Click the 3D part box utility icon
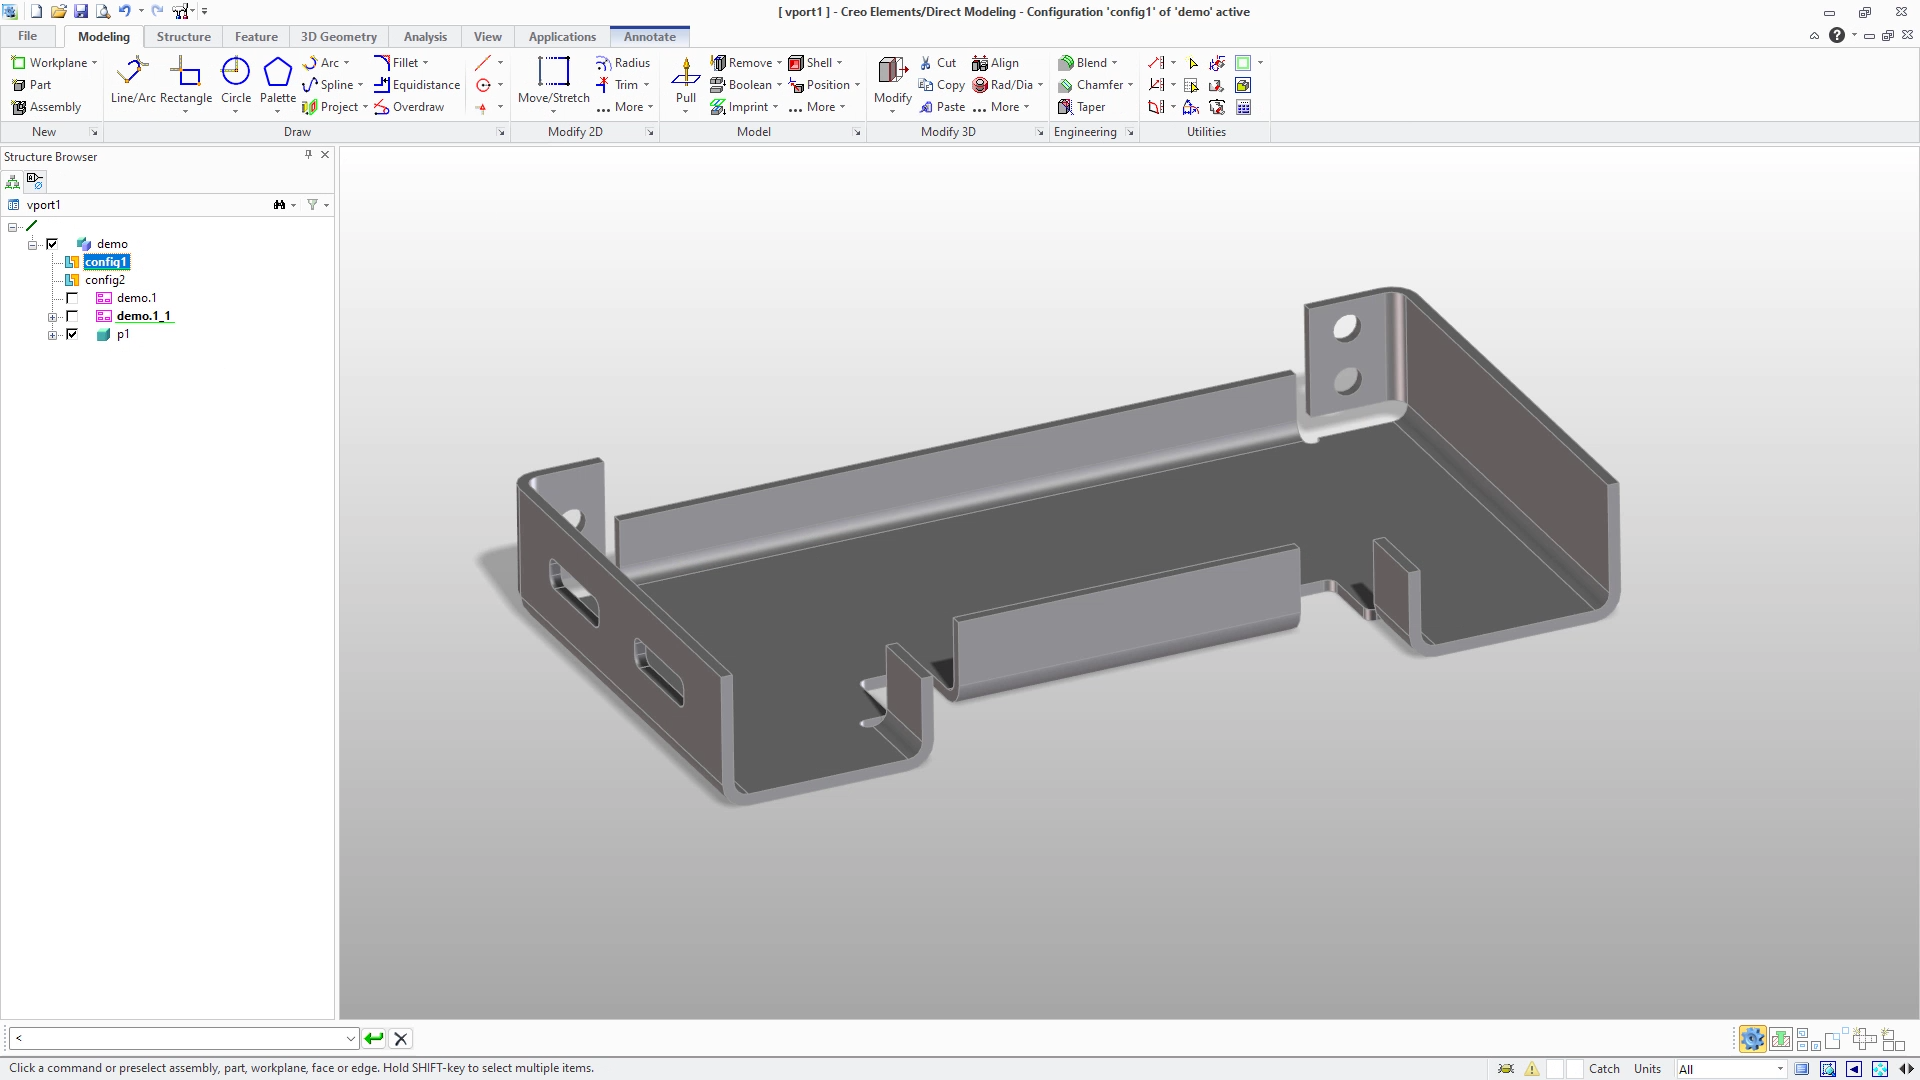 pyautogui.click(x=1243, y=85)
